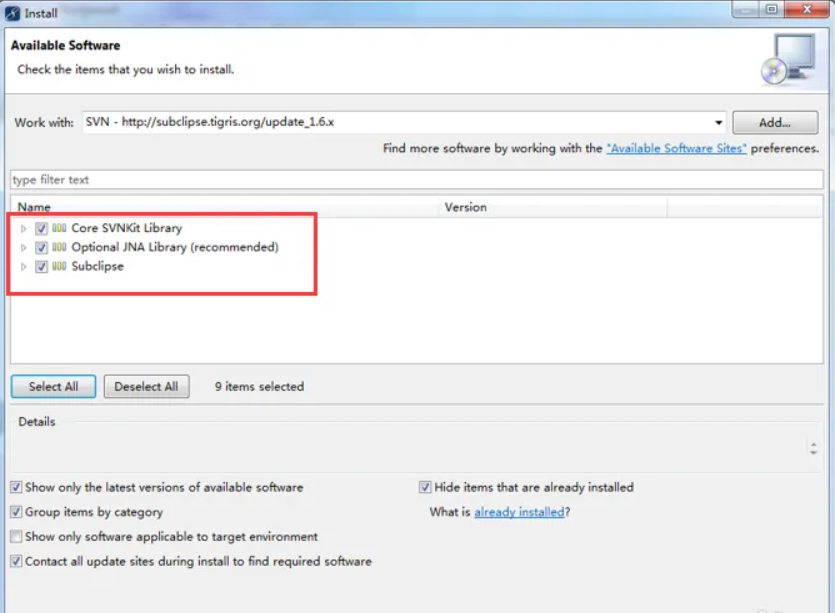Click the type filter text field
Viewport: 835px width, 613px height.
point(416,179)
